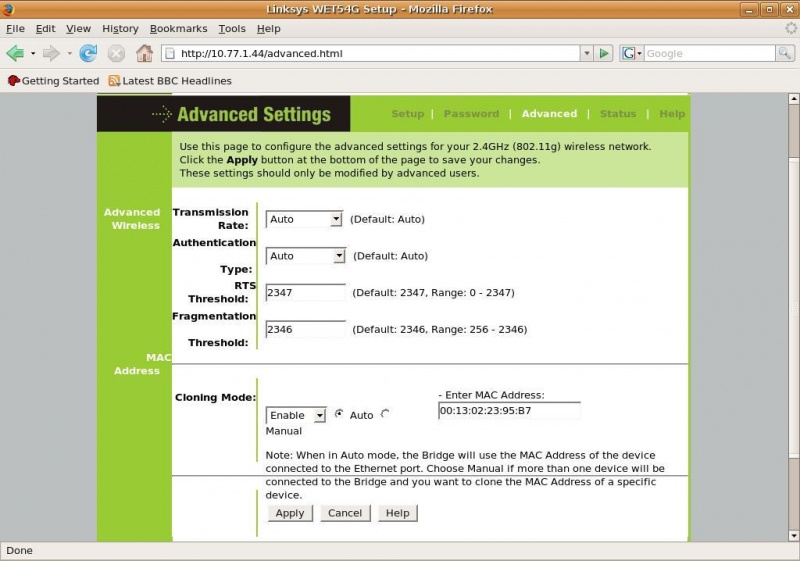The width and height of the screenshot is (800, 561).
Task: Click the Cancel button
Action: pos(344,513)
